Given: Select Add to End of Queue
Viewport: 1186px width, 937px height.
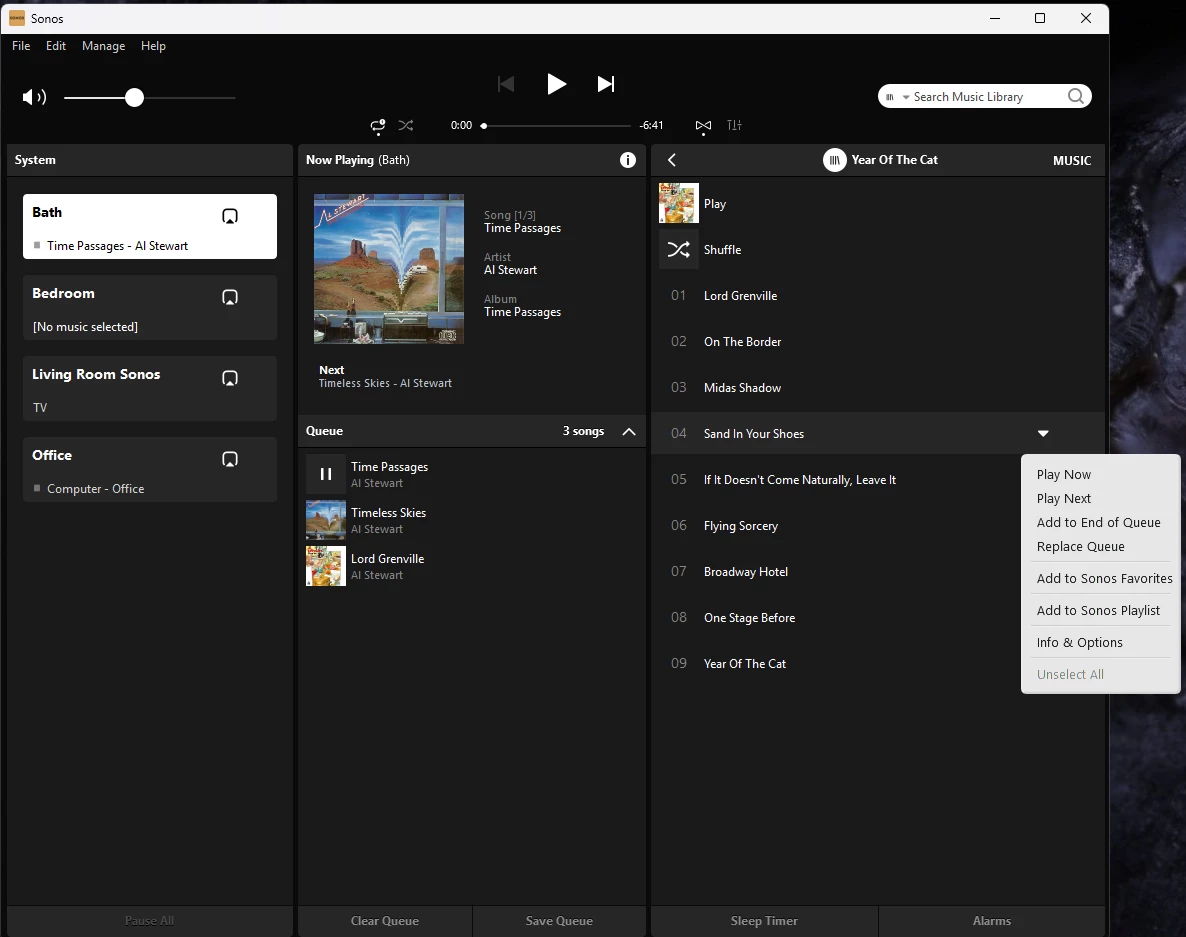Looking at the screenshot, I should tap(1098, 523).
